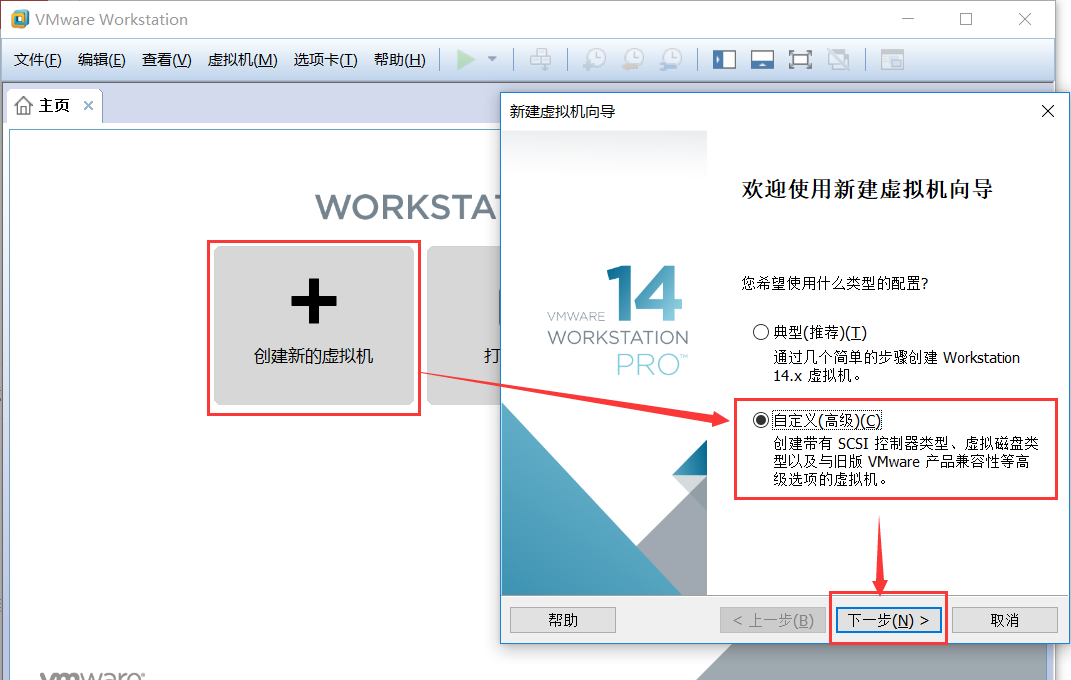Click the console view toolbar icon
The width and height of the screenshot is (1071, 680).
[x=892, y=60]
